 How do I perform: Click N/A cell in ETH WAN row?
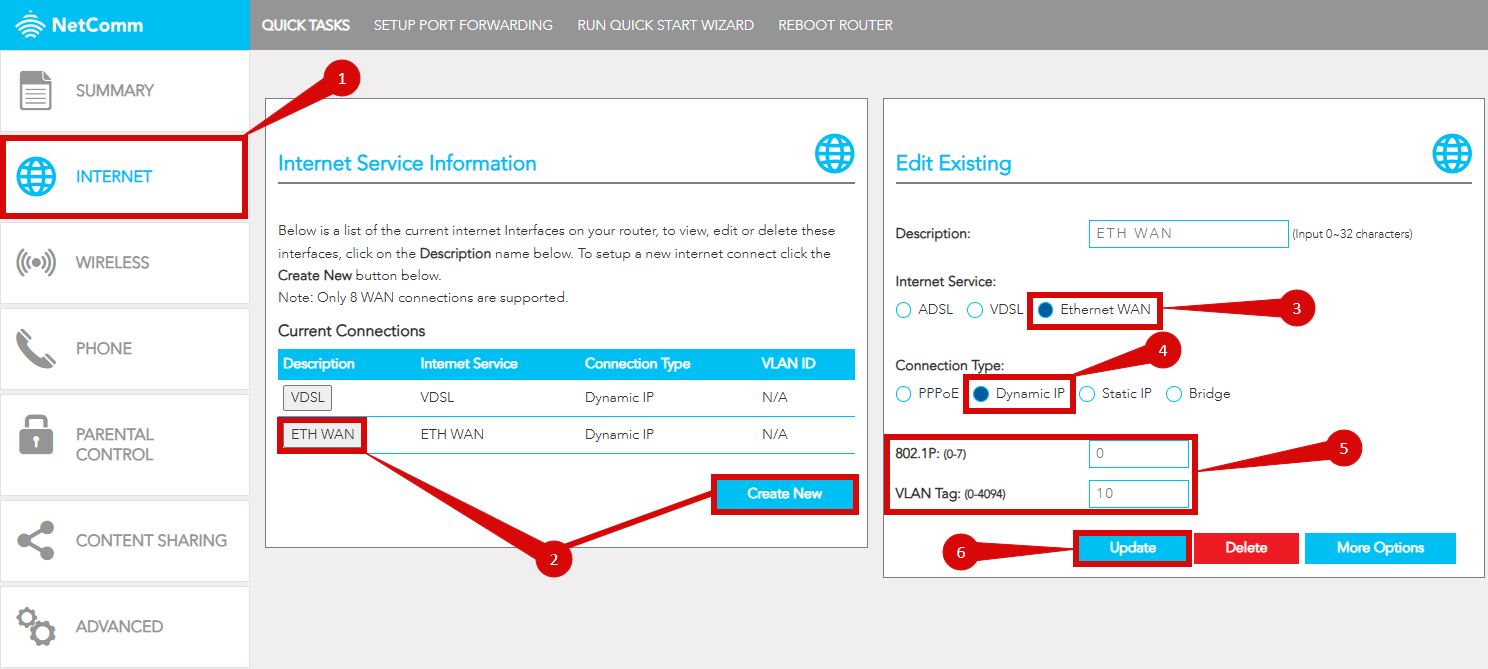[x=774, y=435]
